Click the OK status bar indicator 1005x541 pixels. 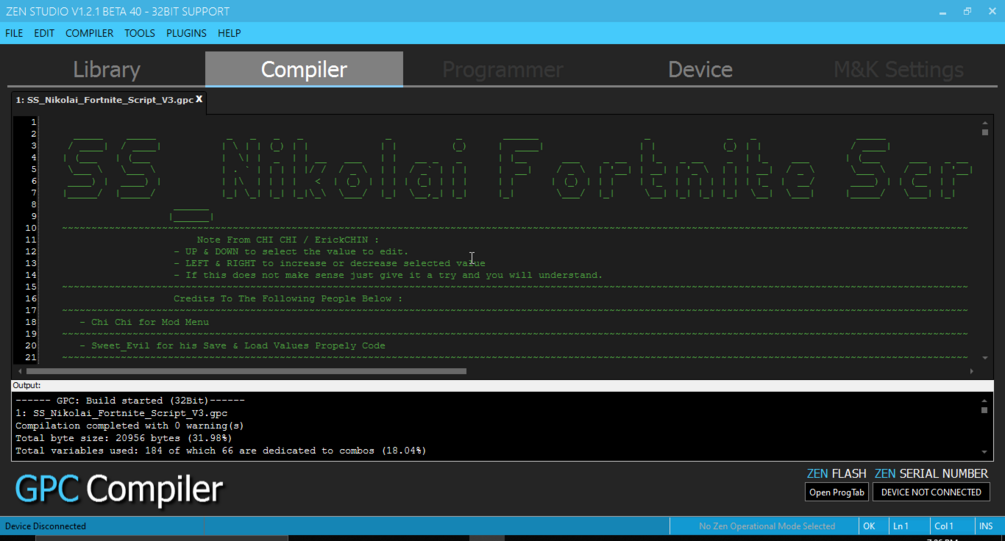[x=869, y=526]
